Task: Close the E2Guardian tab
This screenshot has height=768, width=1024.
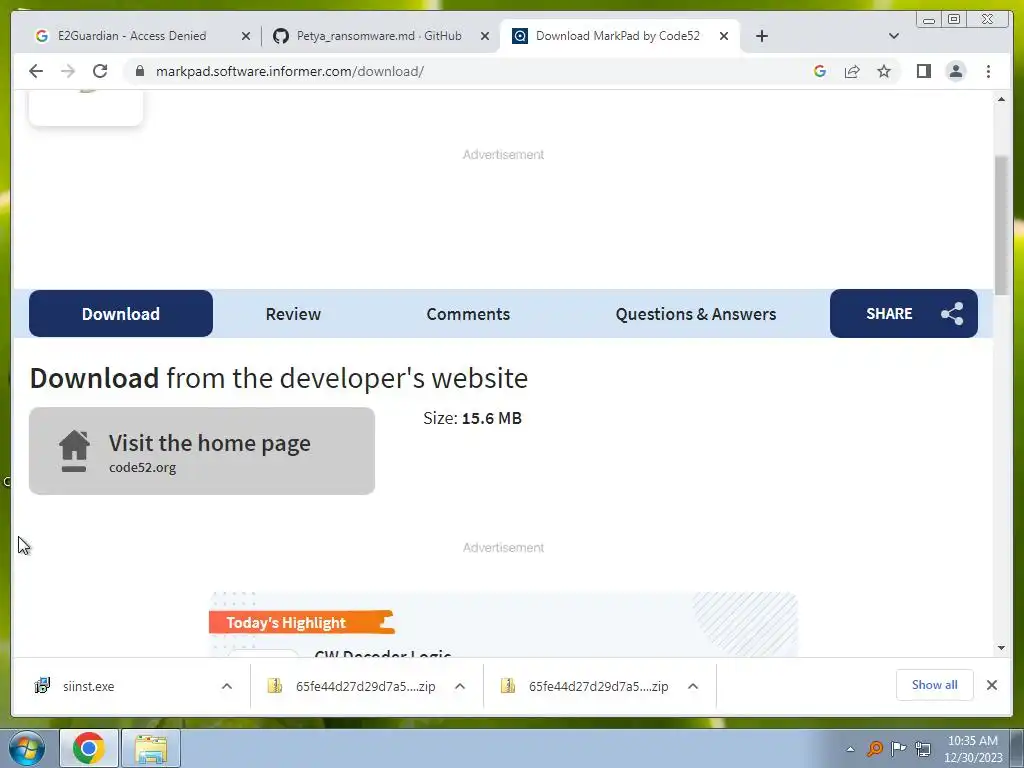Action: point(246,36)
